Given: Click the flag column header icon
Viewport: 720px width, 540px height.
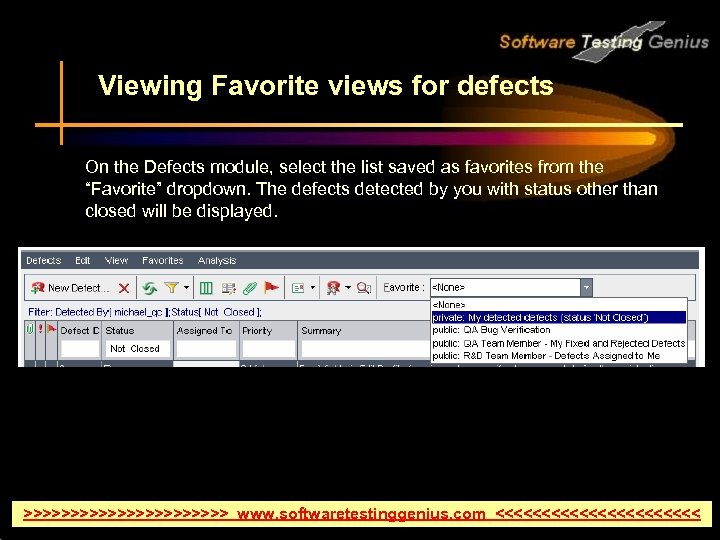Looking at the screenshot, I should (51, 329).
